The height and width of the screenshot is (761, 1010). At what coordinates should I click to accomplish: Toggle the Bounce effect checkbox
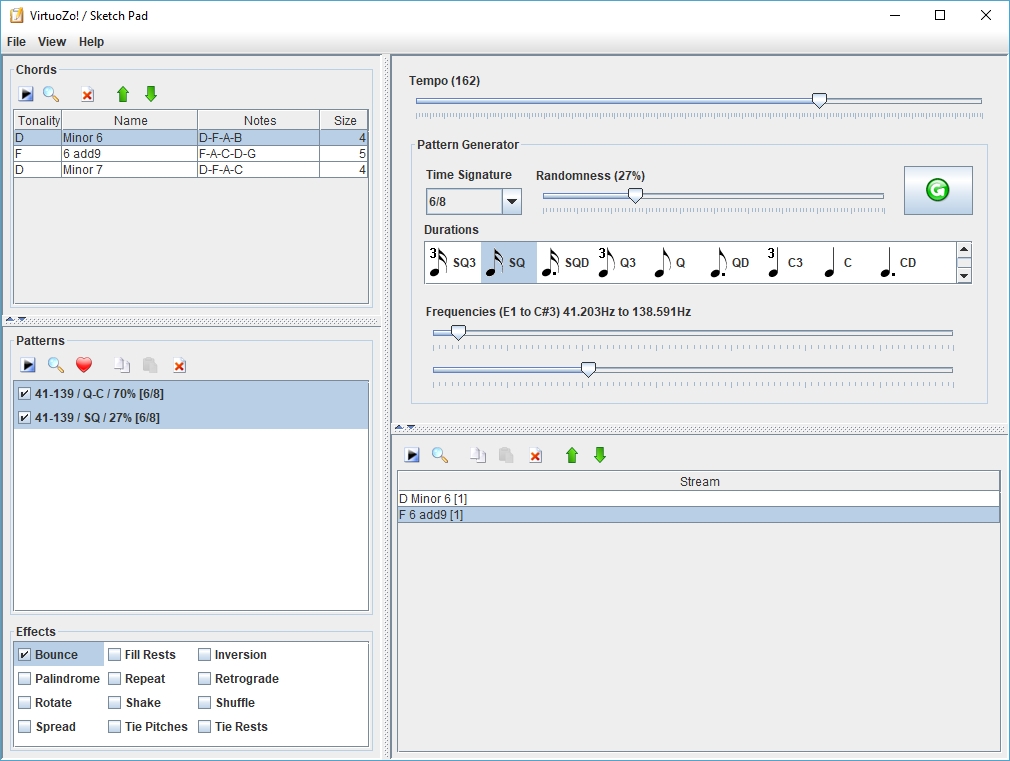pos(25,655)
